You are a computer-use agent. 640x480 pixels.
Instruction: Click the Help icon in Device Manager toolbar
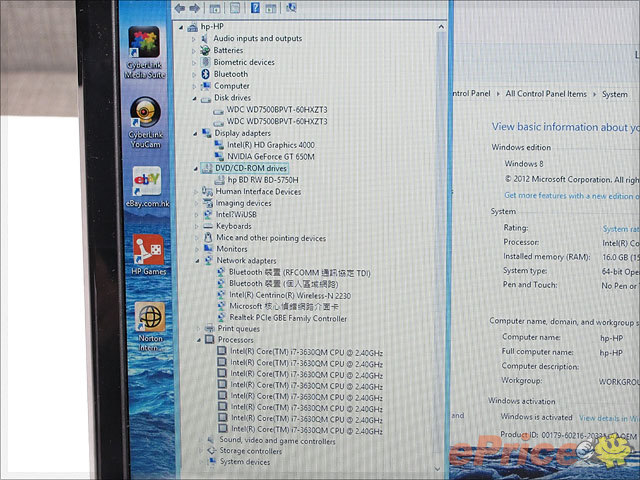coord(255,8)
